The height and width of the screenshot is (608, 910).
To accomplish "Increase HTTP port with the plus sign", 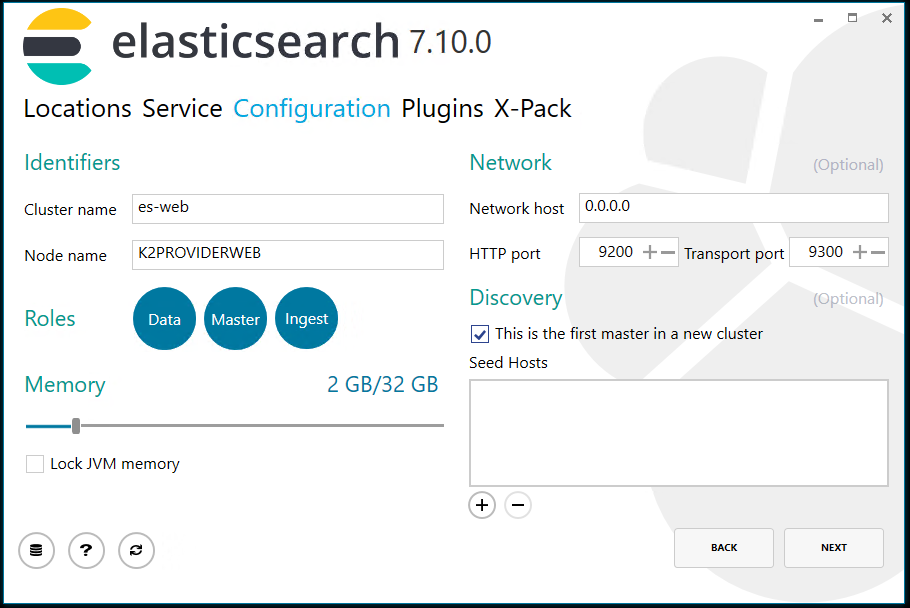I will (650, 252).
